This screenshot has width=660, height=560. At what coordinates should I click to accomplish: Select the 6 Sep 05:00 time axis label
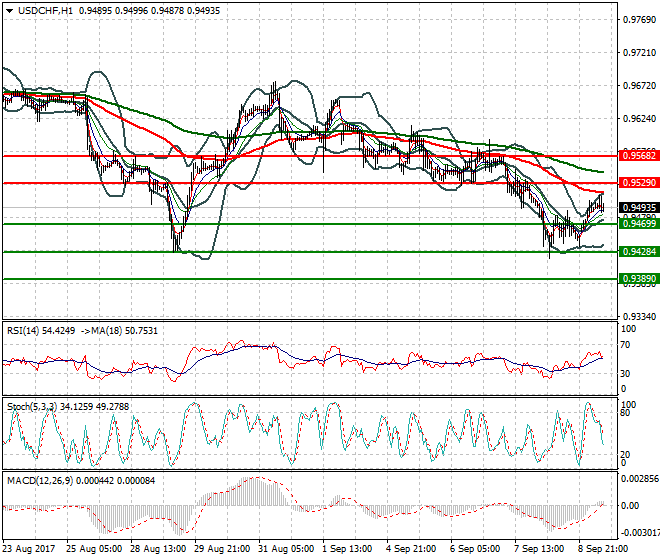coord(475,549)
